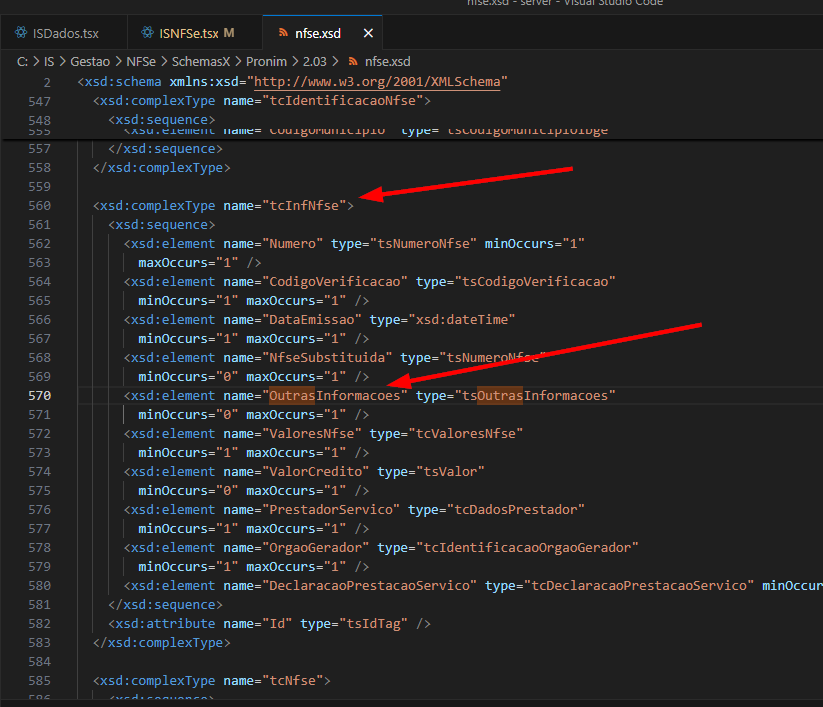Select line number 560 in the gutter
The width and height of the screenshot is (823, 707).
[39, 206]
